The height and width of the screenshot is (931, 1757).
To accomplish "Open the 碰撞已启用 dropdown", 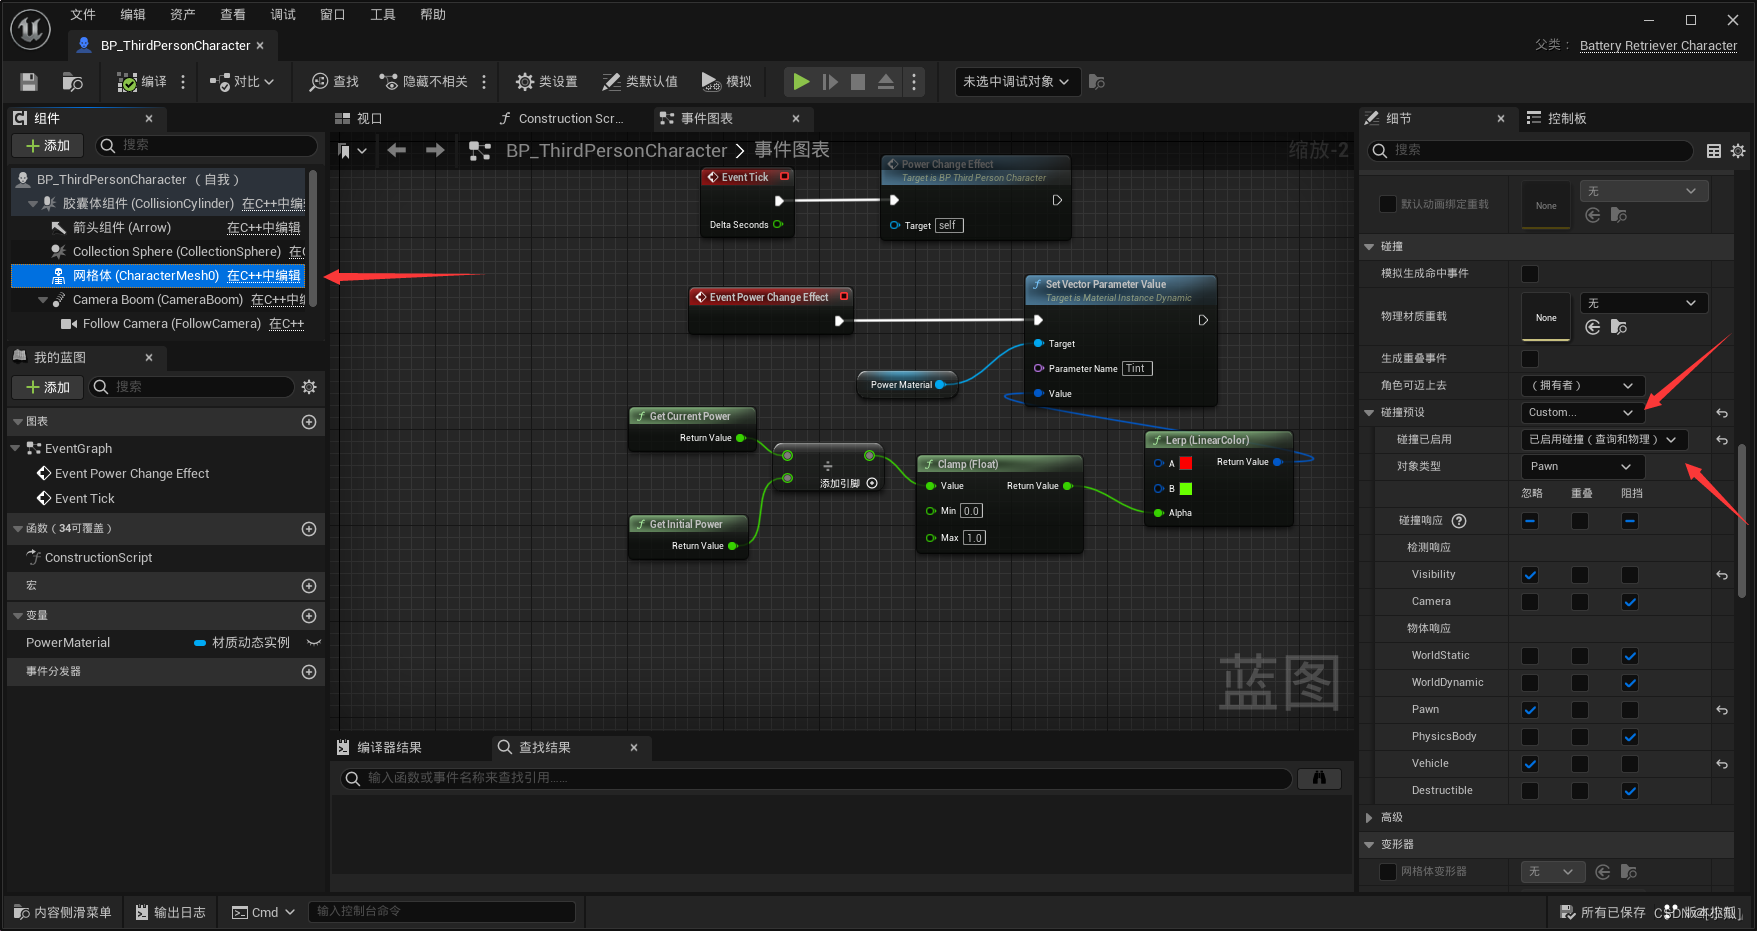I will click(x=1603, y=439).
